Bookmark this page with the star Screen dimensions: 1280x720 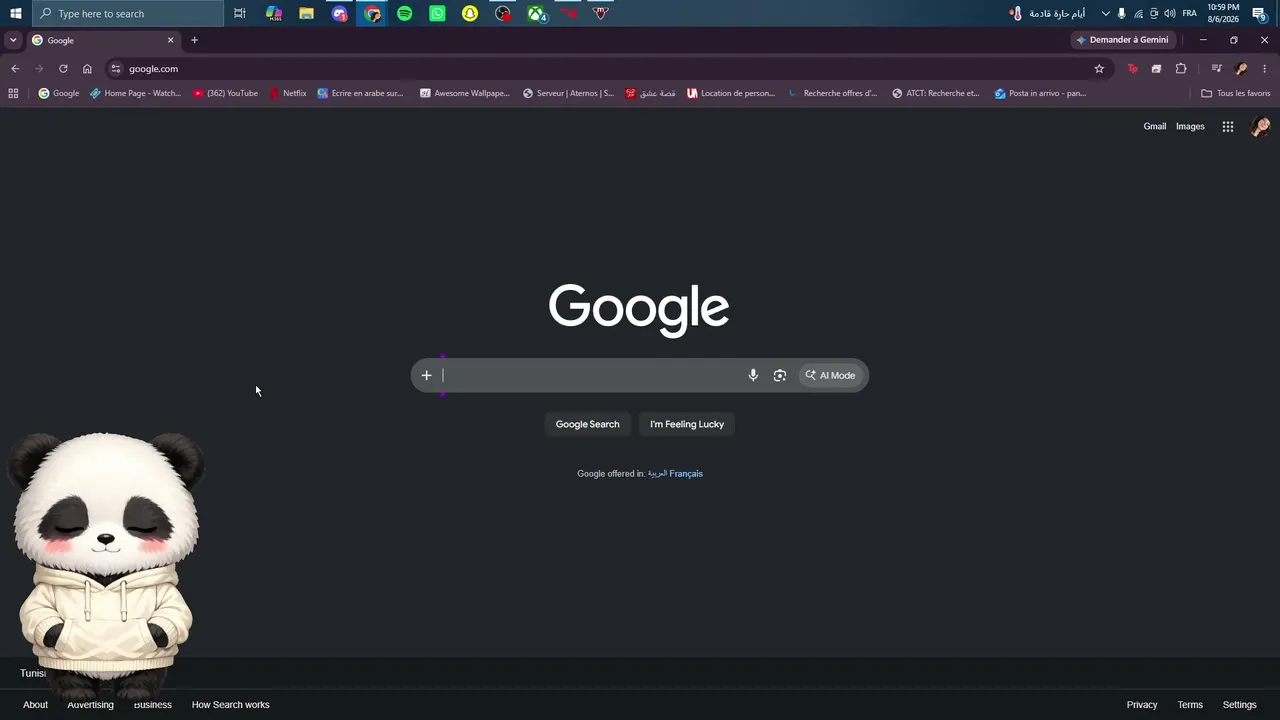point(1099,69)
